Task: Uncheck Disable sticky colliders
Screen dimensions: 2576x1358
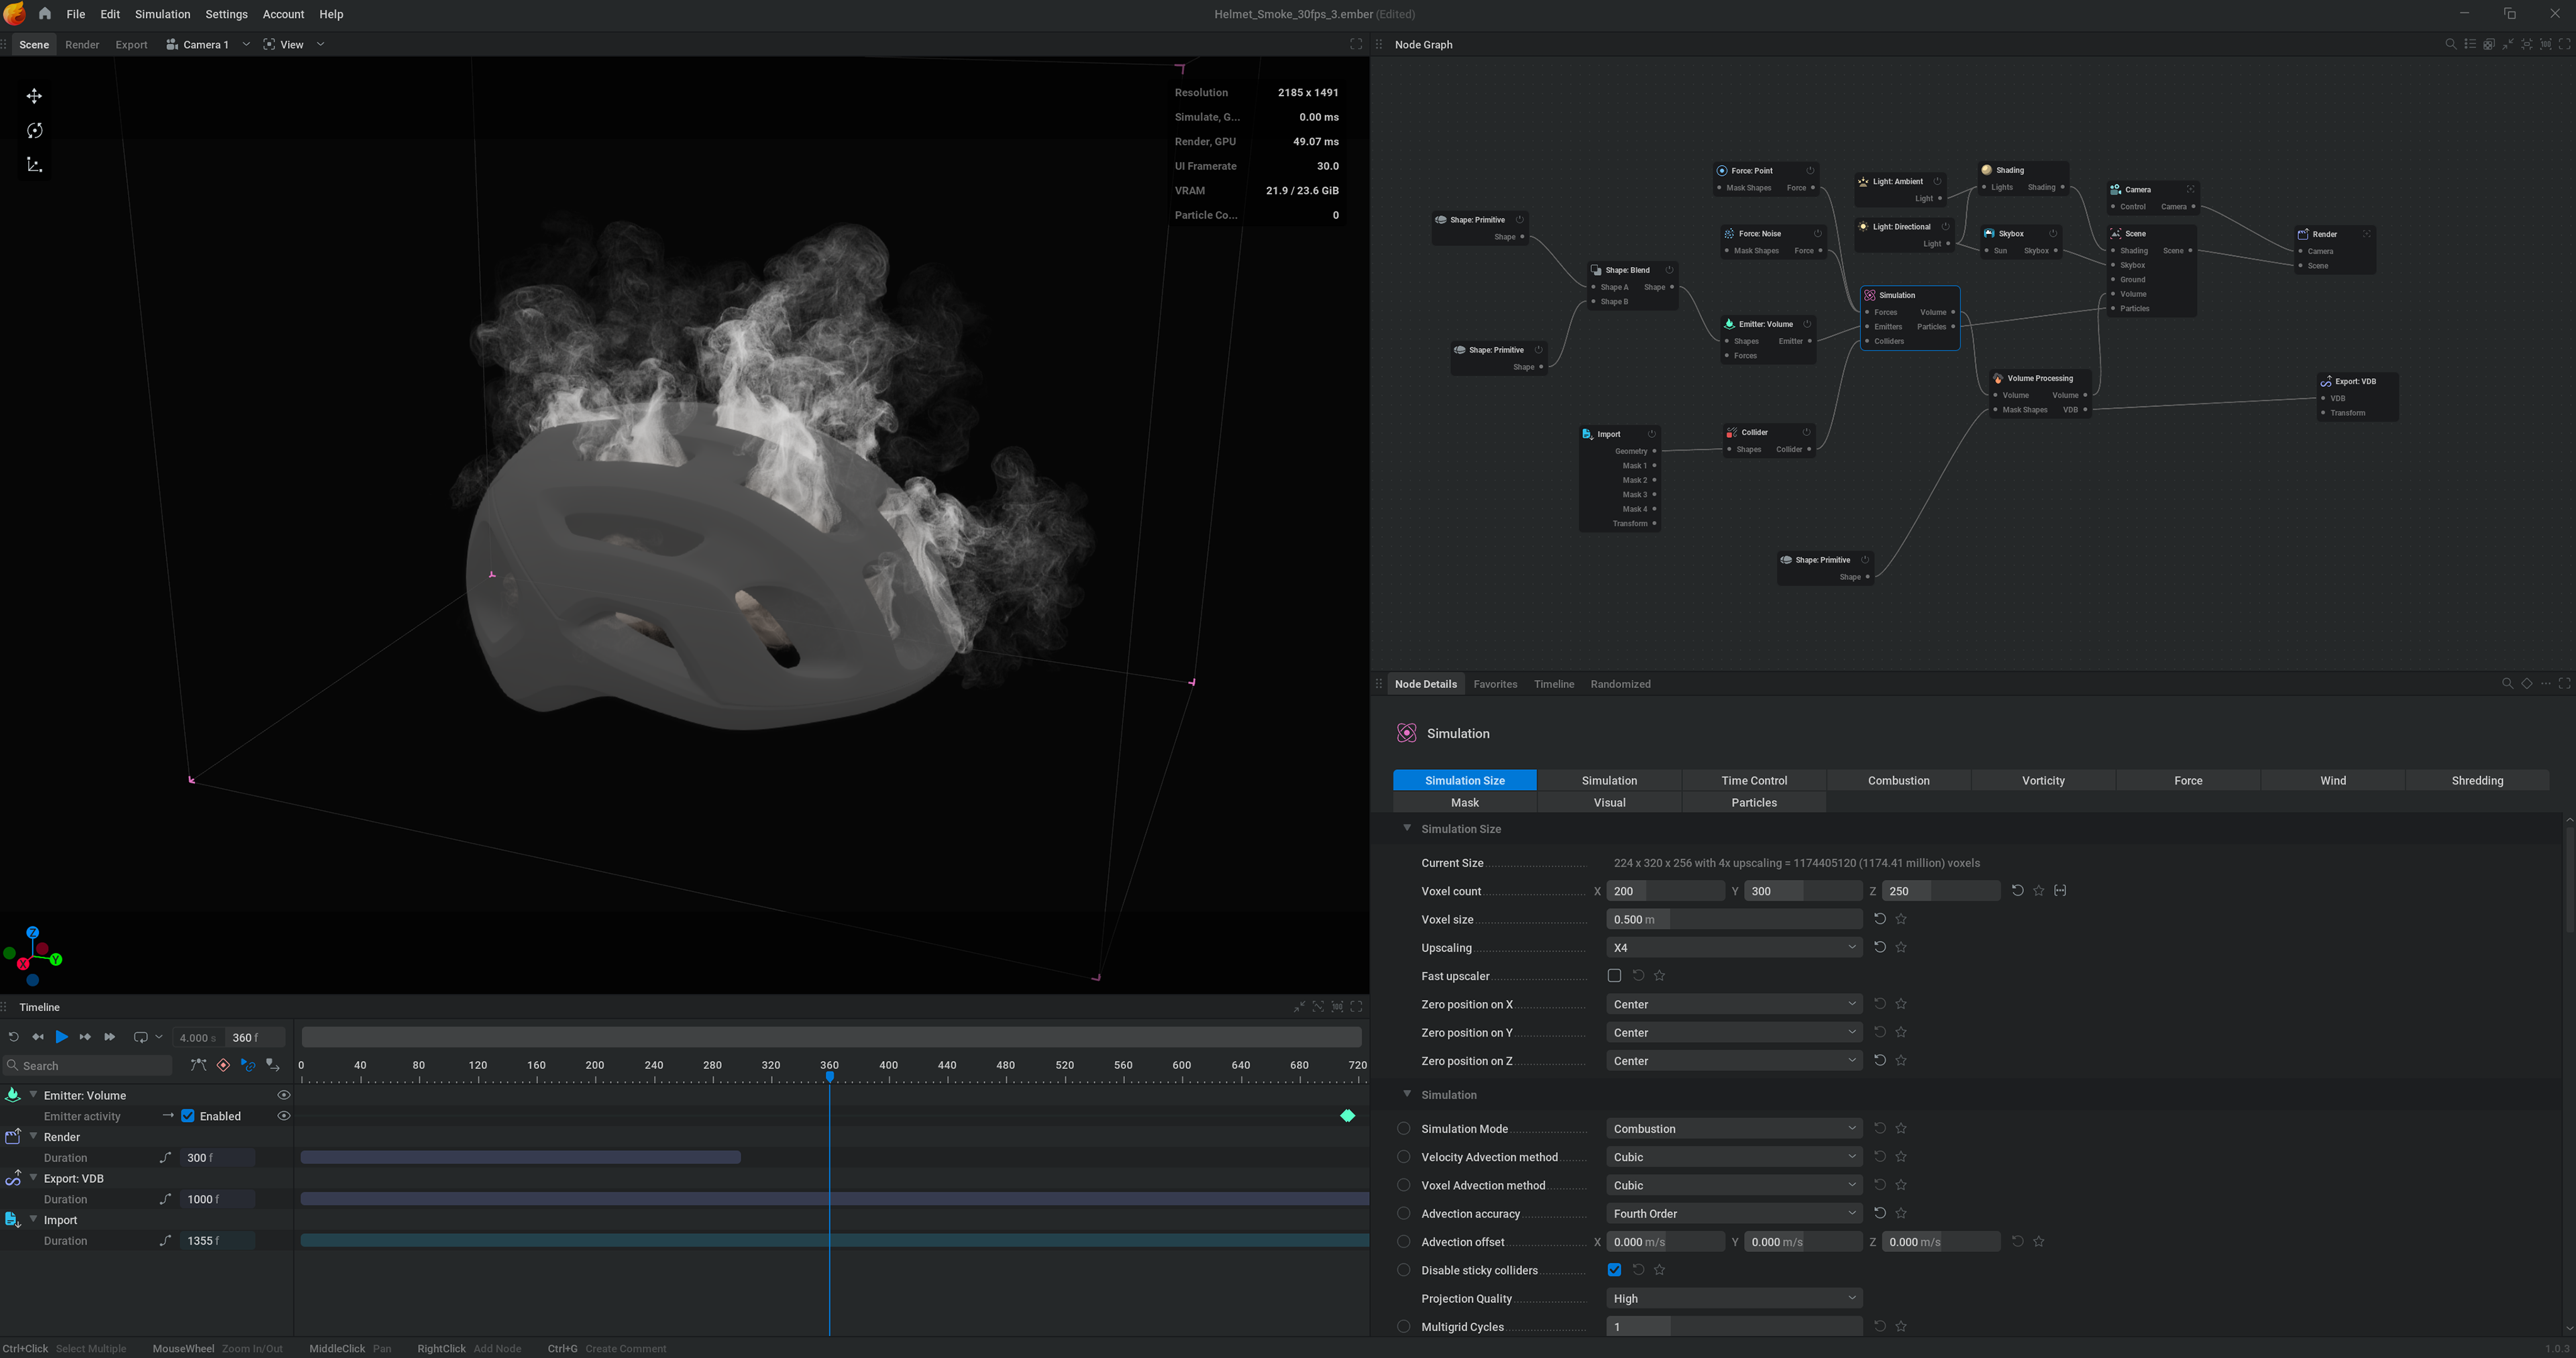Action: (x=1614, y=1270)
